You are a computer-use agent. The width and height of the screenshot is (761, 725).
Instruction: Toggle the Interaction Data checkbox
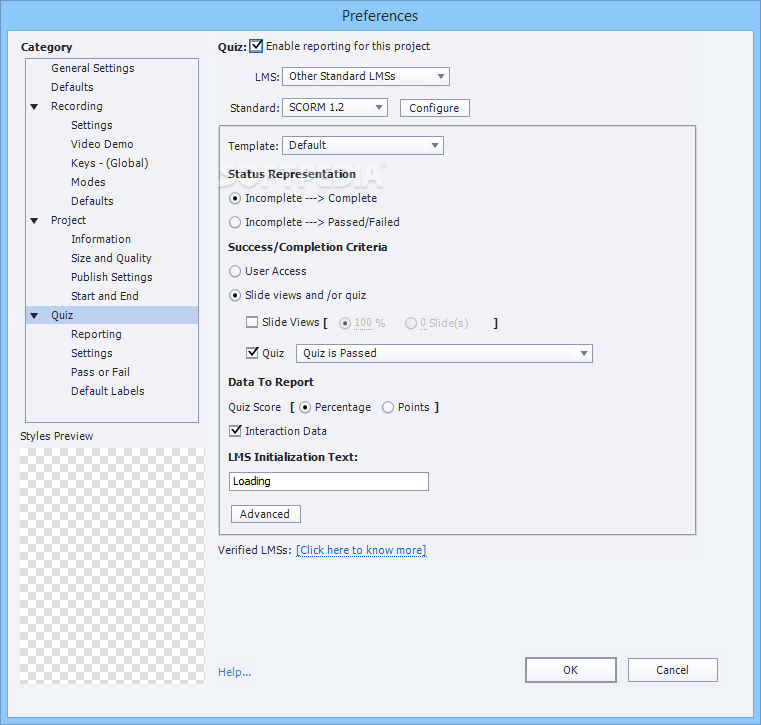click(235, 430)
